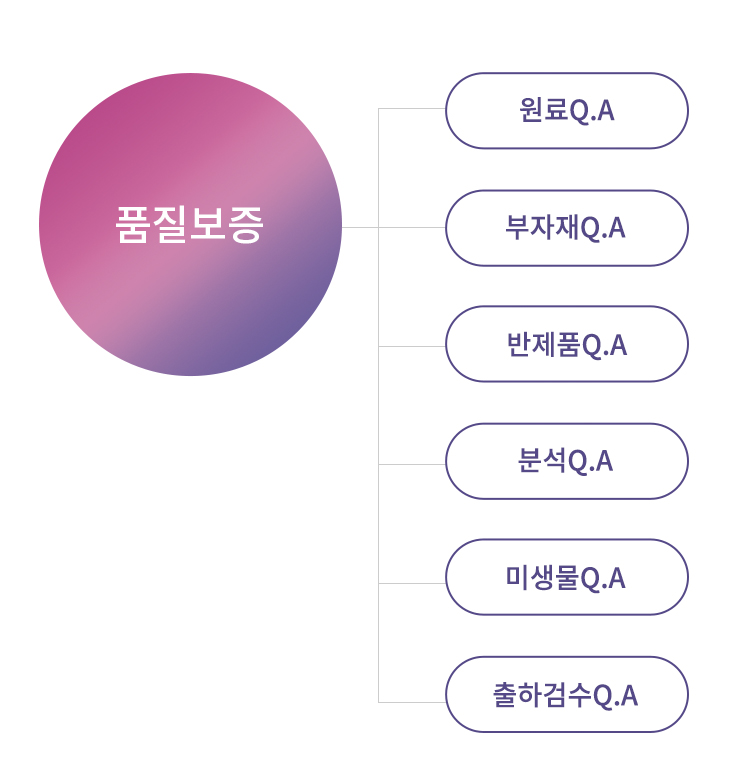Choose the 분석Q.A pill button
The image size is (740, 775).
click(x=566, y=461)
